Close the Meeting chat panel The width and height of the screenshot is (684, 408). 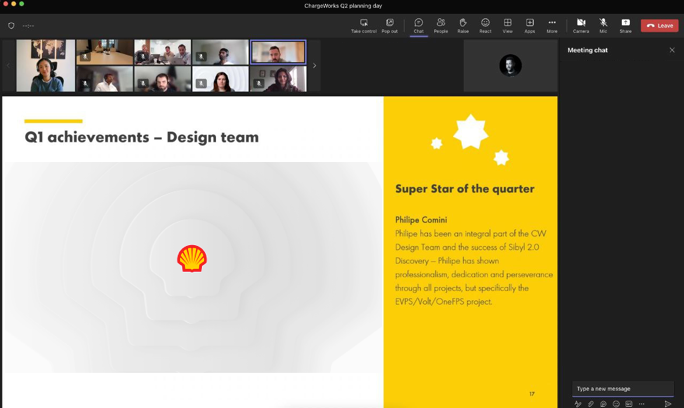[672, 50]
